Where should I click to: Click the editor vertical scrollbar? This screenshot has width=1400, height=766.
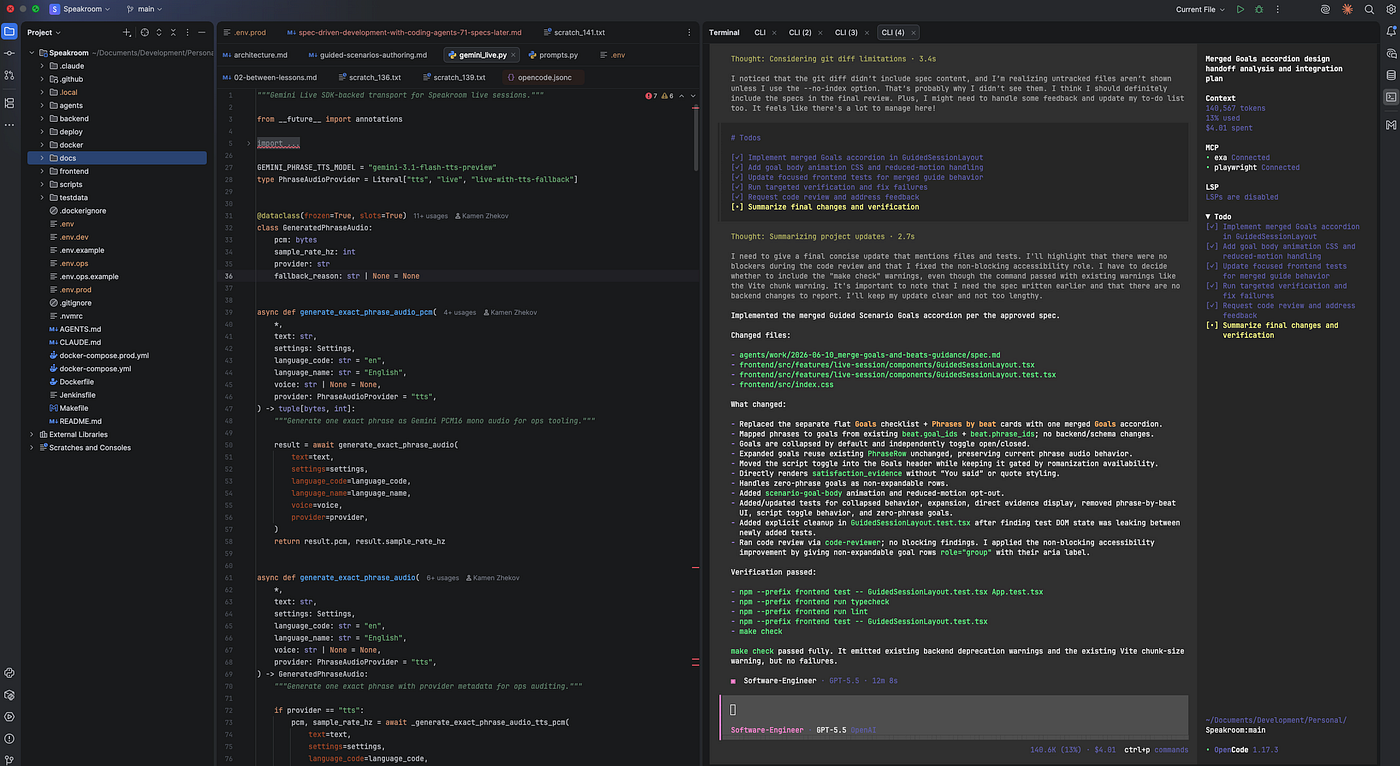point(697,140)
